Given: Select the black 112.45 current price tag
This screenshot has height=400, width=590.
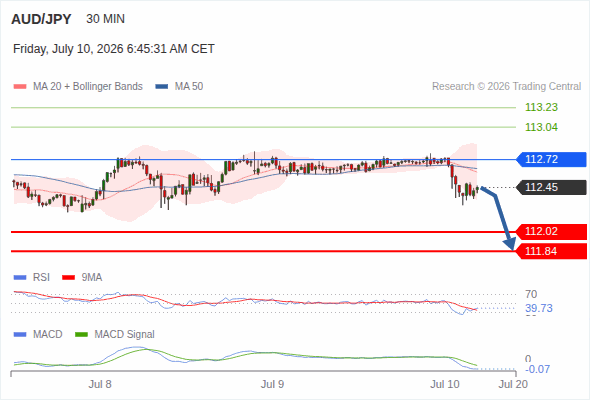Looking at the screenshot, I should (x=551, y=187).
